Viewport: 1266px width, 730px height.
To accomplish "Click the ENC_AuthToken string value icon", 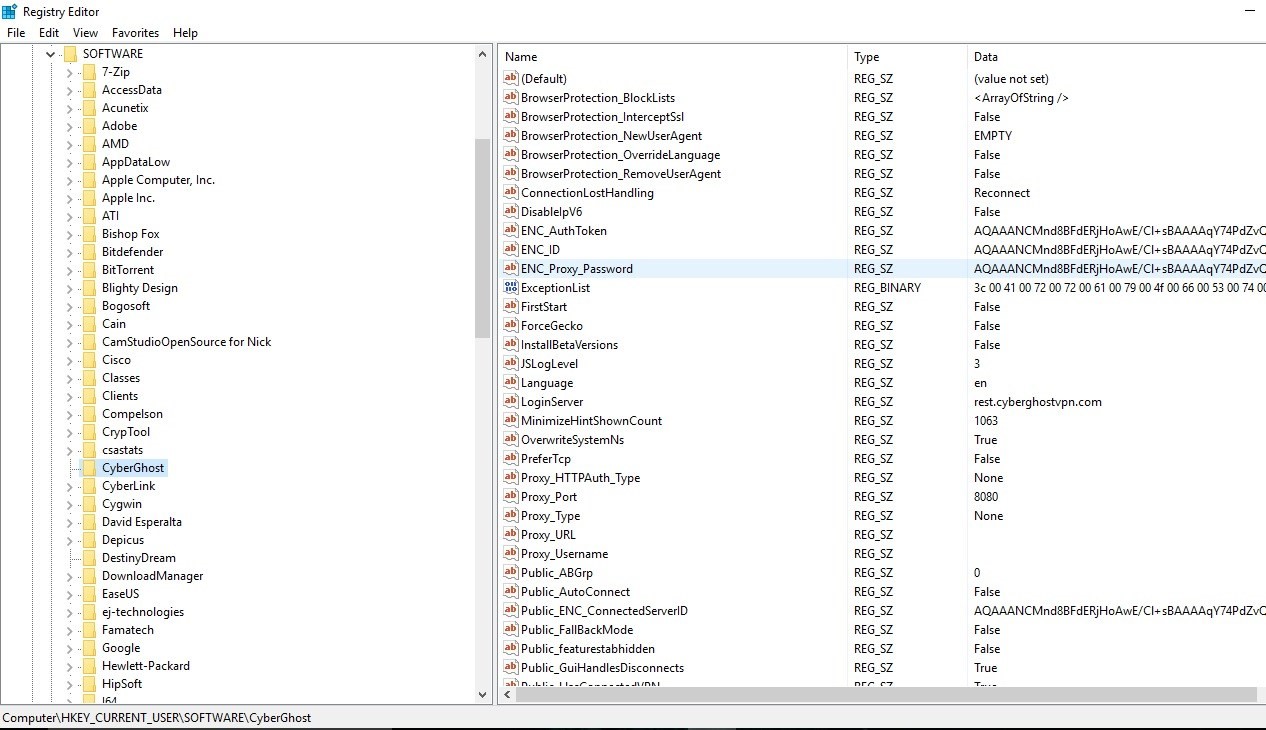I will (511, 231).
